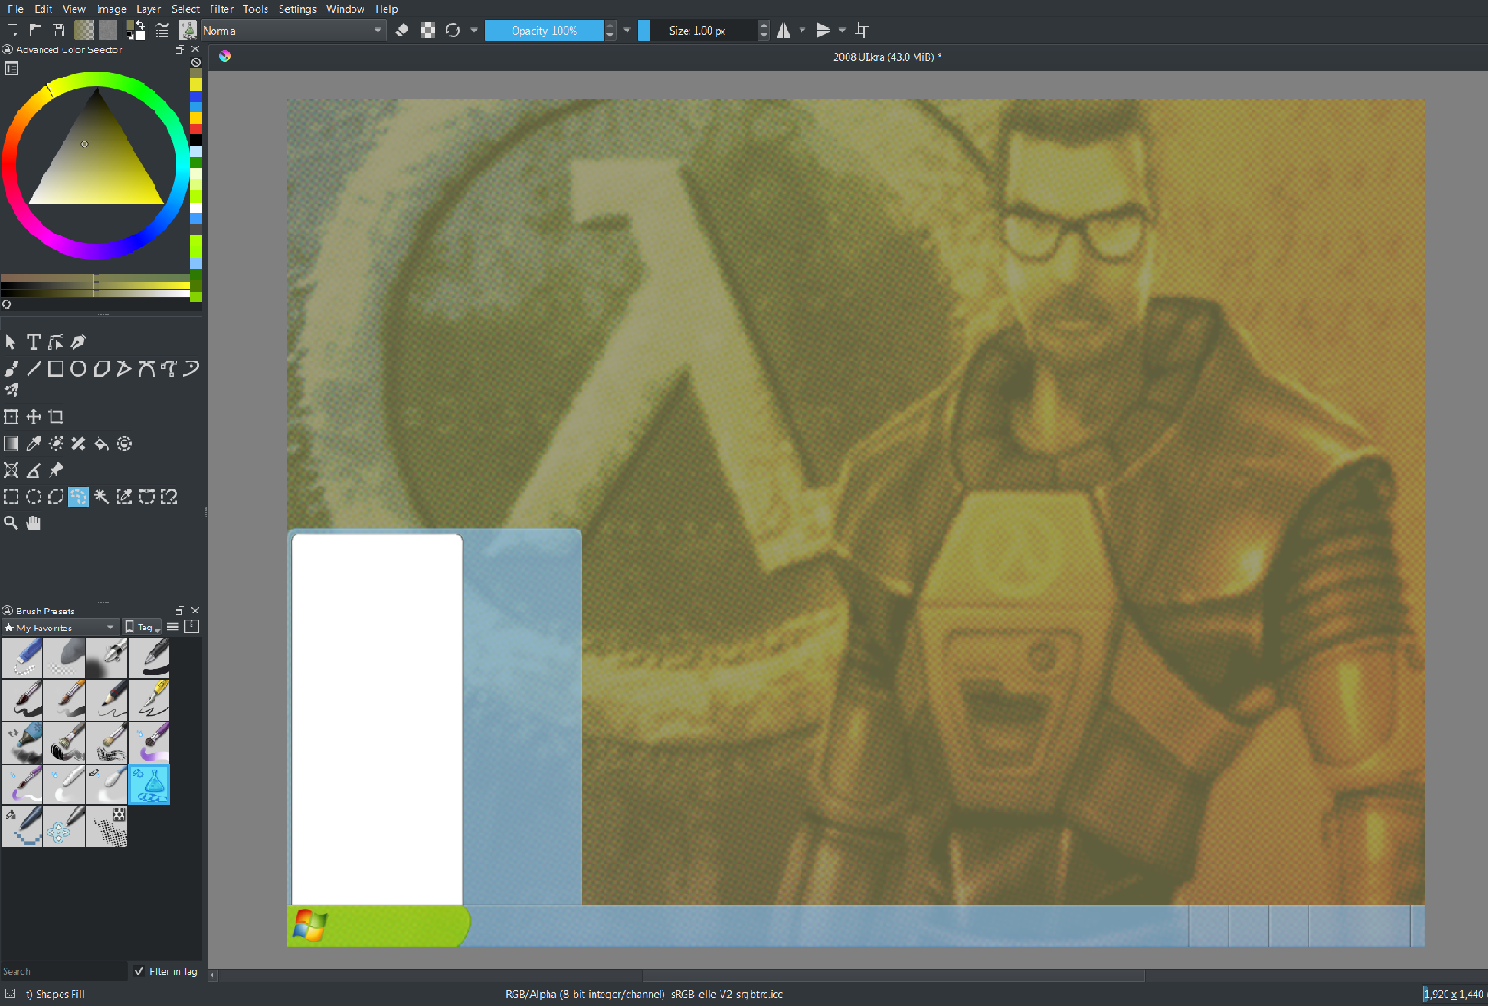The image size is (1488, 1006).
Task: Open the brush presets display settings menu
Action: [x=173, y=627]
